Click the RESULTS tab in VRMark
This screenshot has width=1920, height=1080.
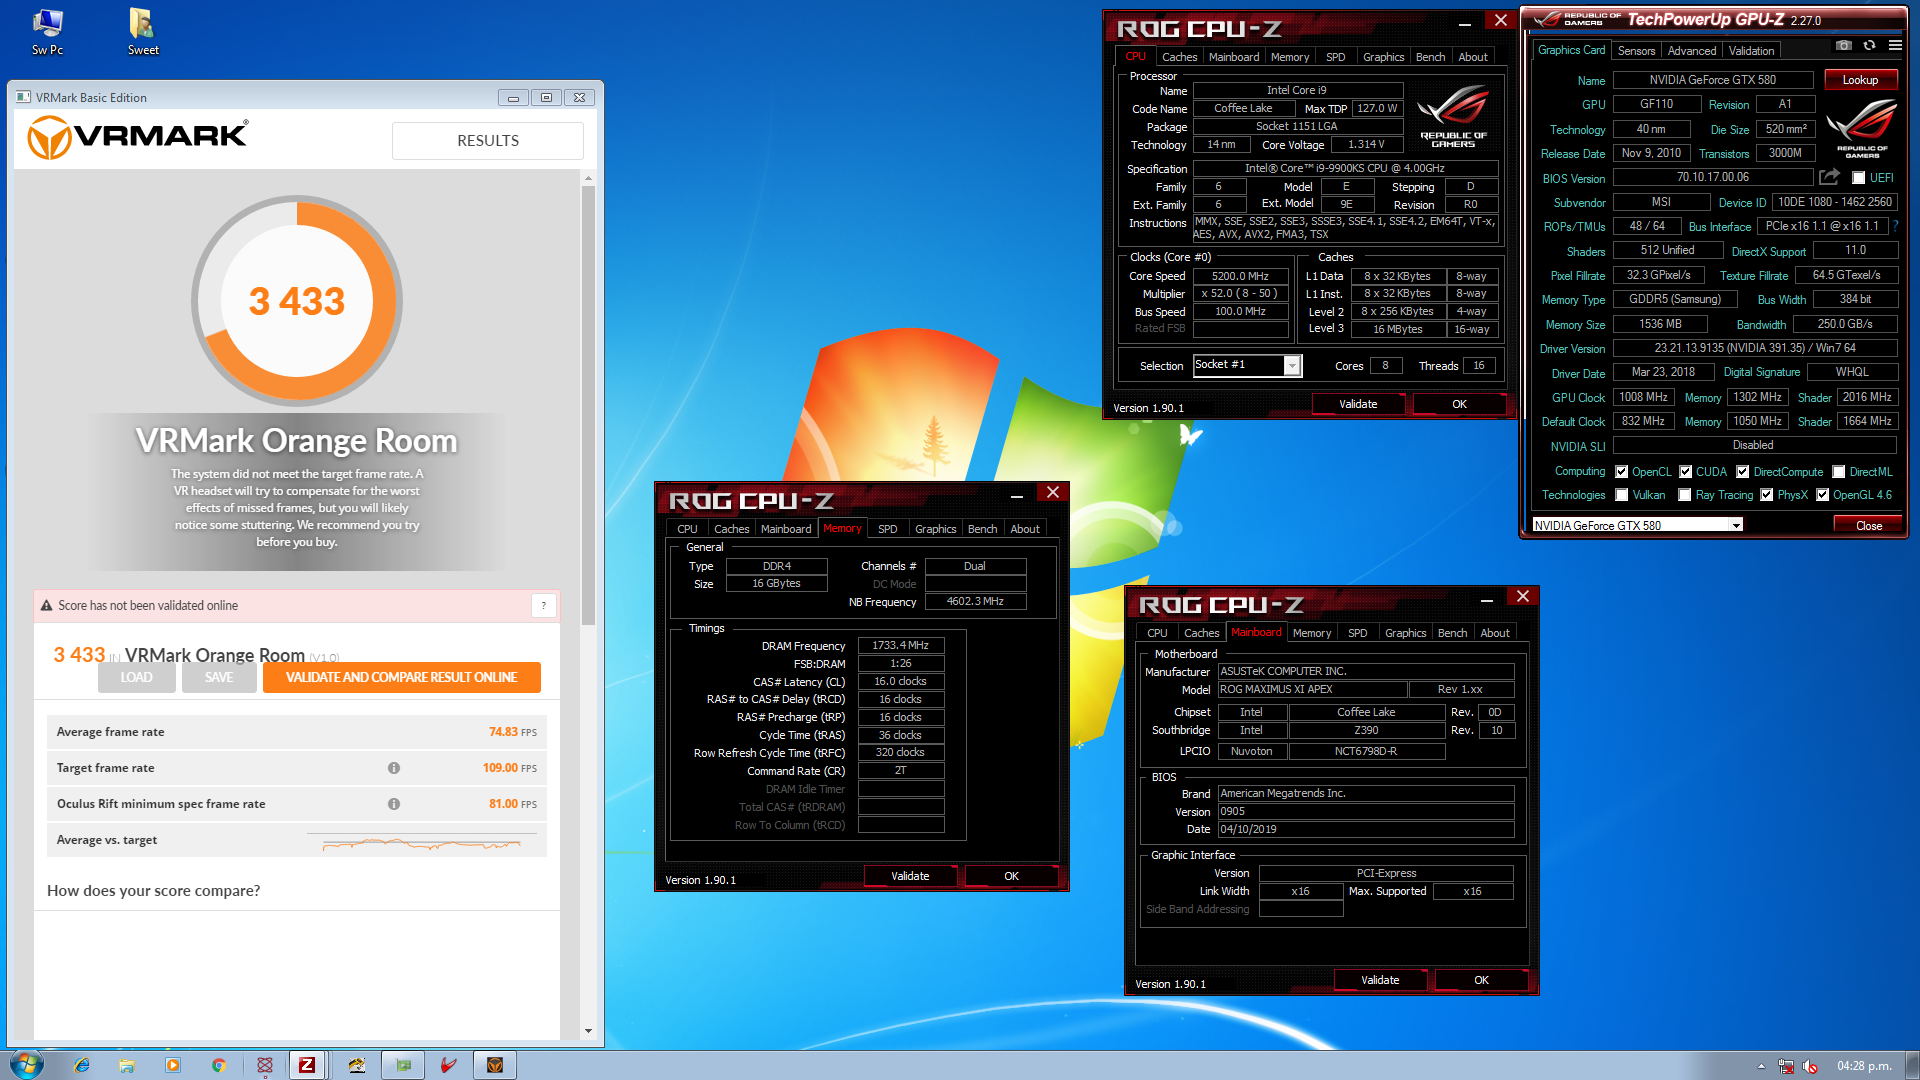pos(488,141)
